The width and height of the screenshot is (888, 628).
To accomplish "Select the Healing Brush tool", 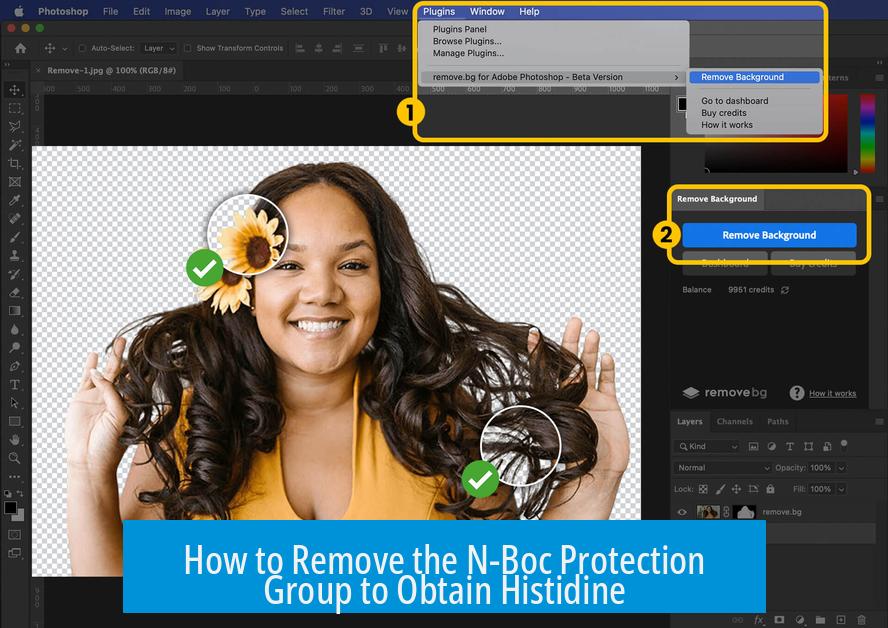I will click(x=15, y=219).
